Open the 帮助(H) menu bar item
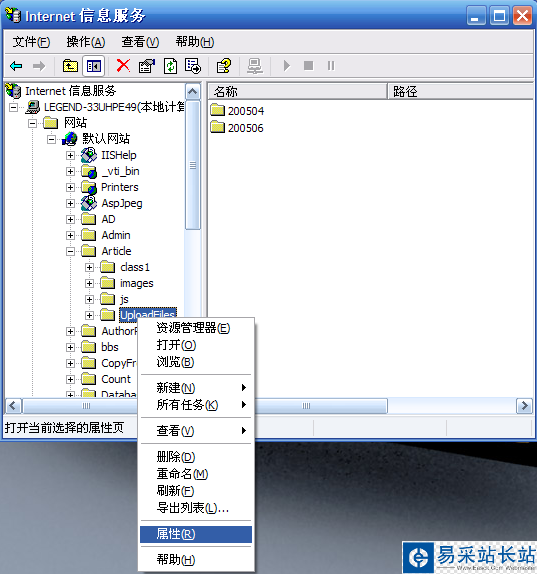The image size is (537, 574). coord(195,42)
